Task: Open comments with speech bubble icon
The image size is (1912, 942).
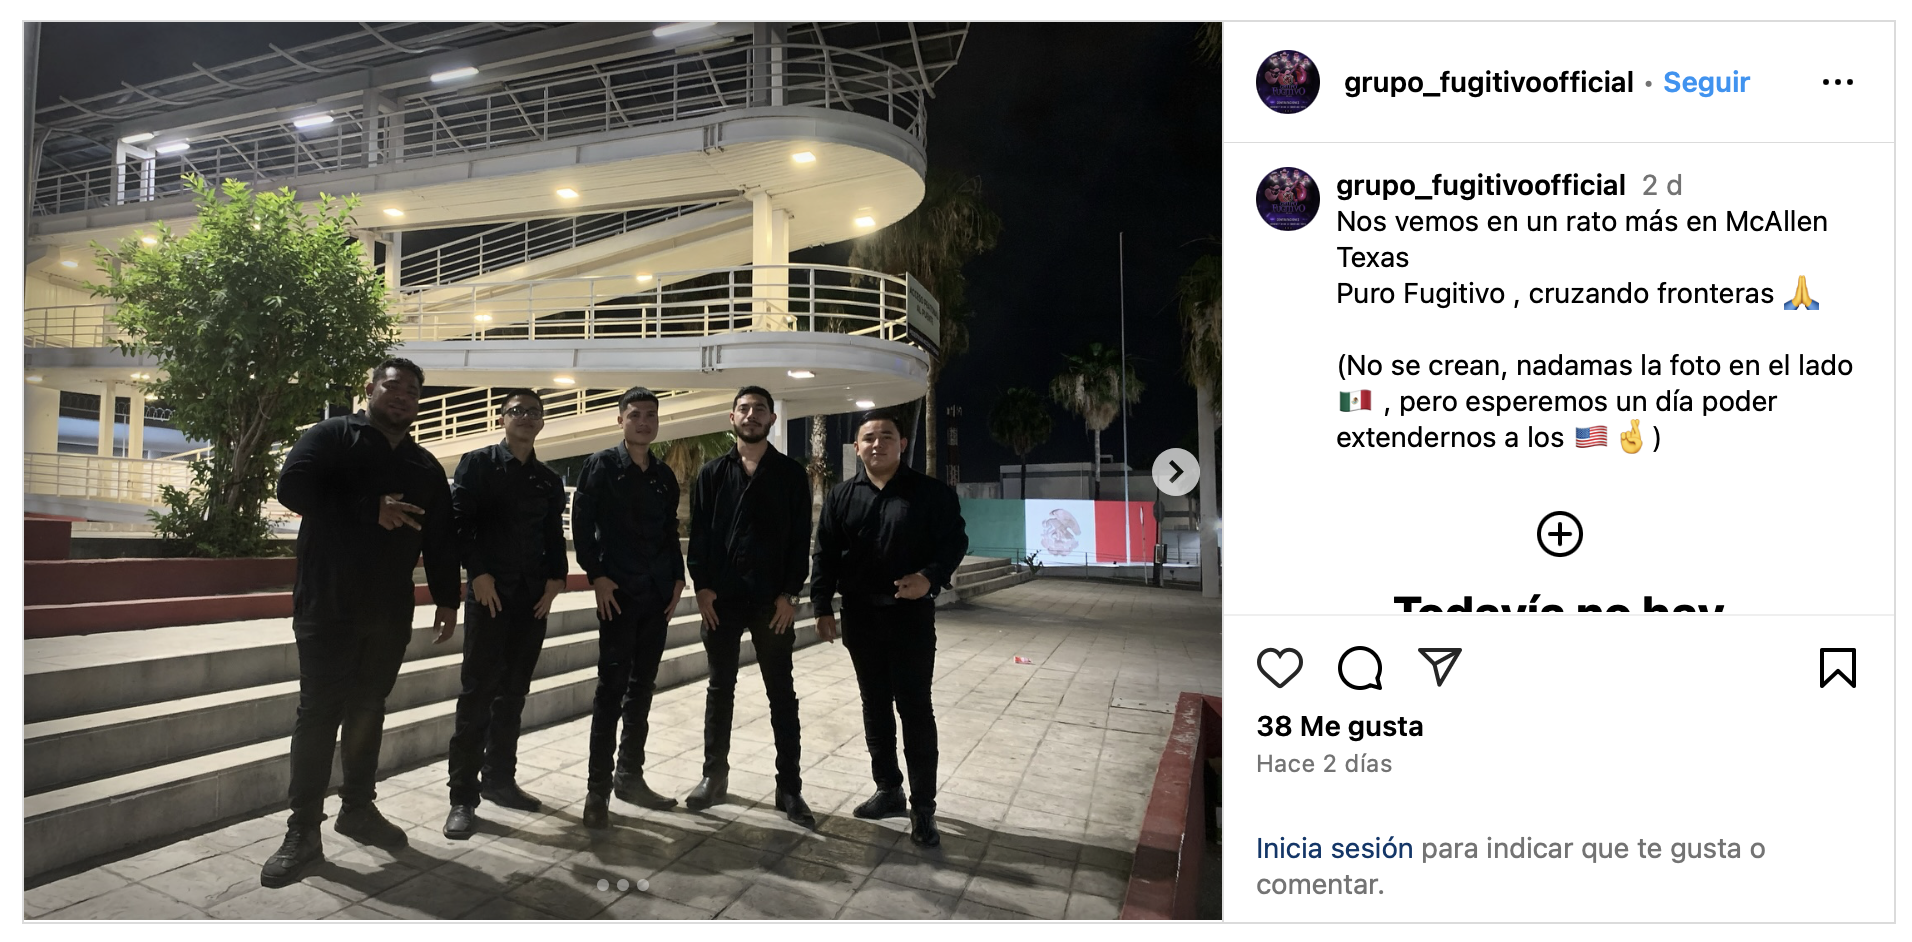Action: click(1360, 668)
